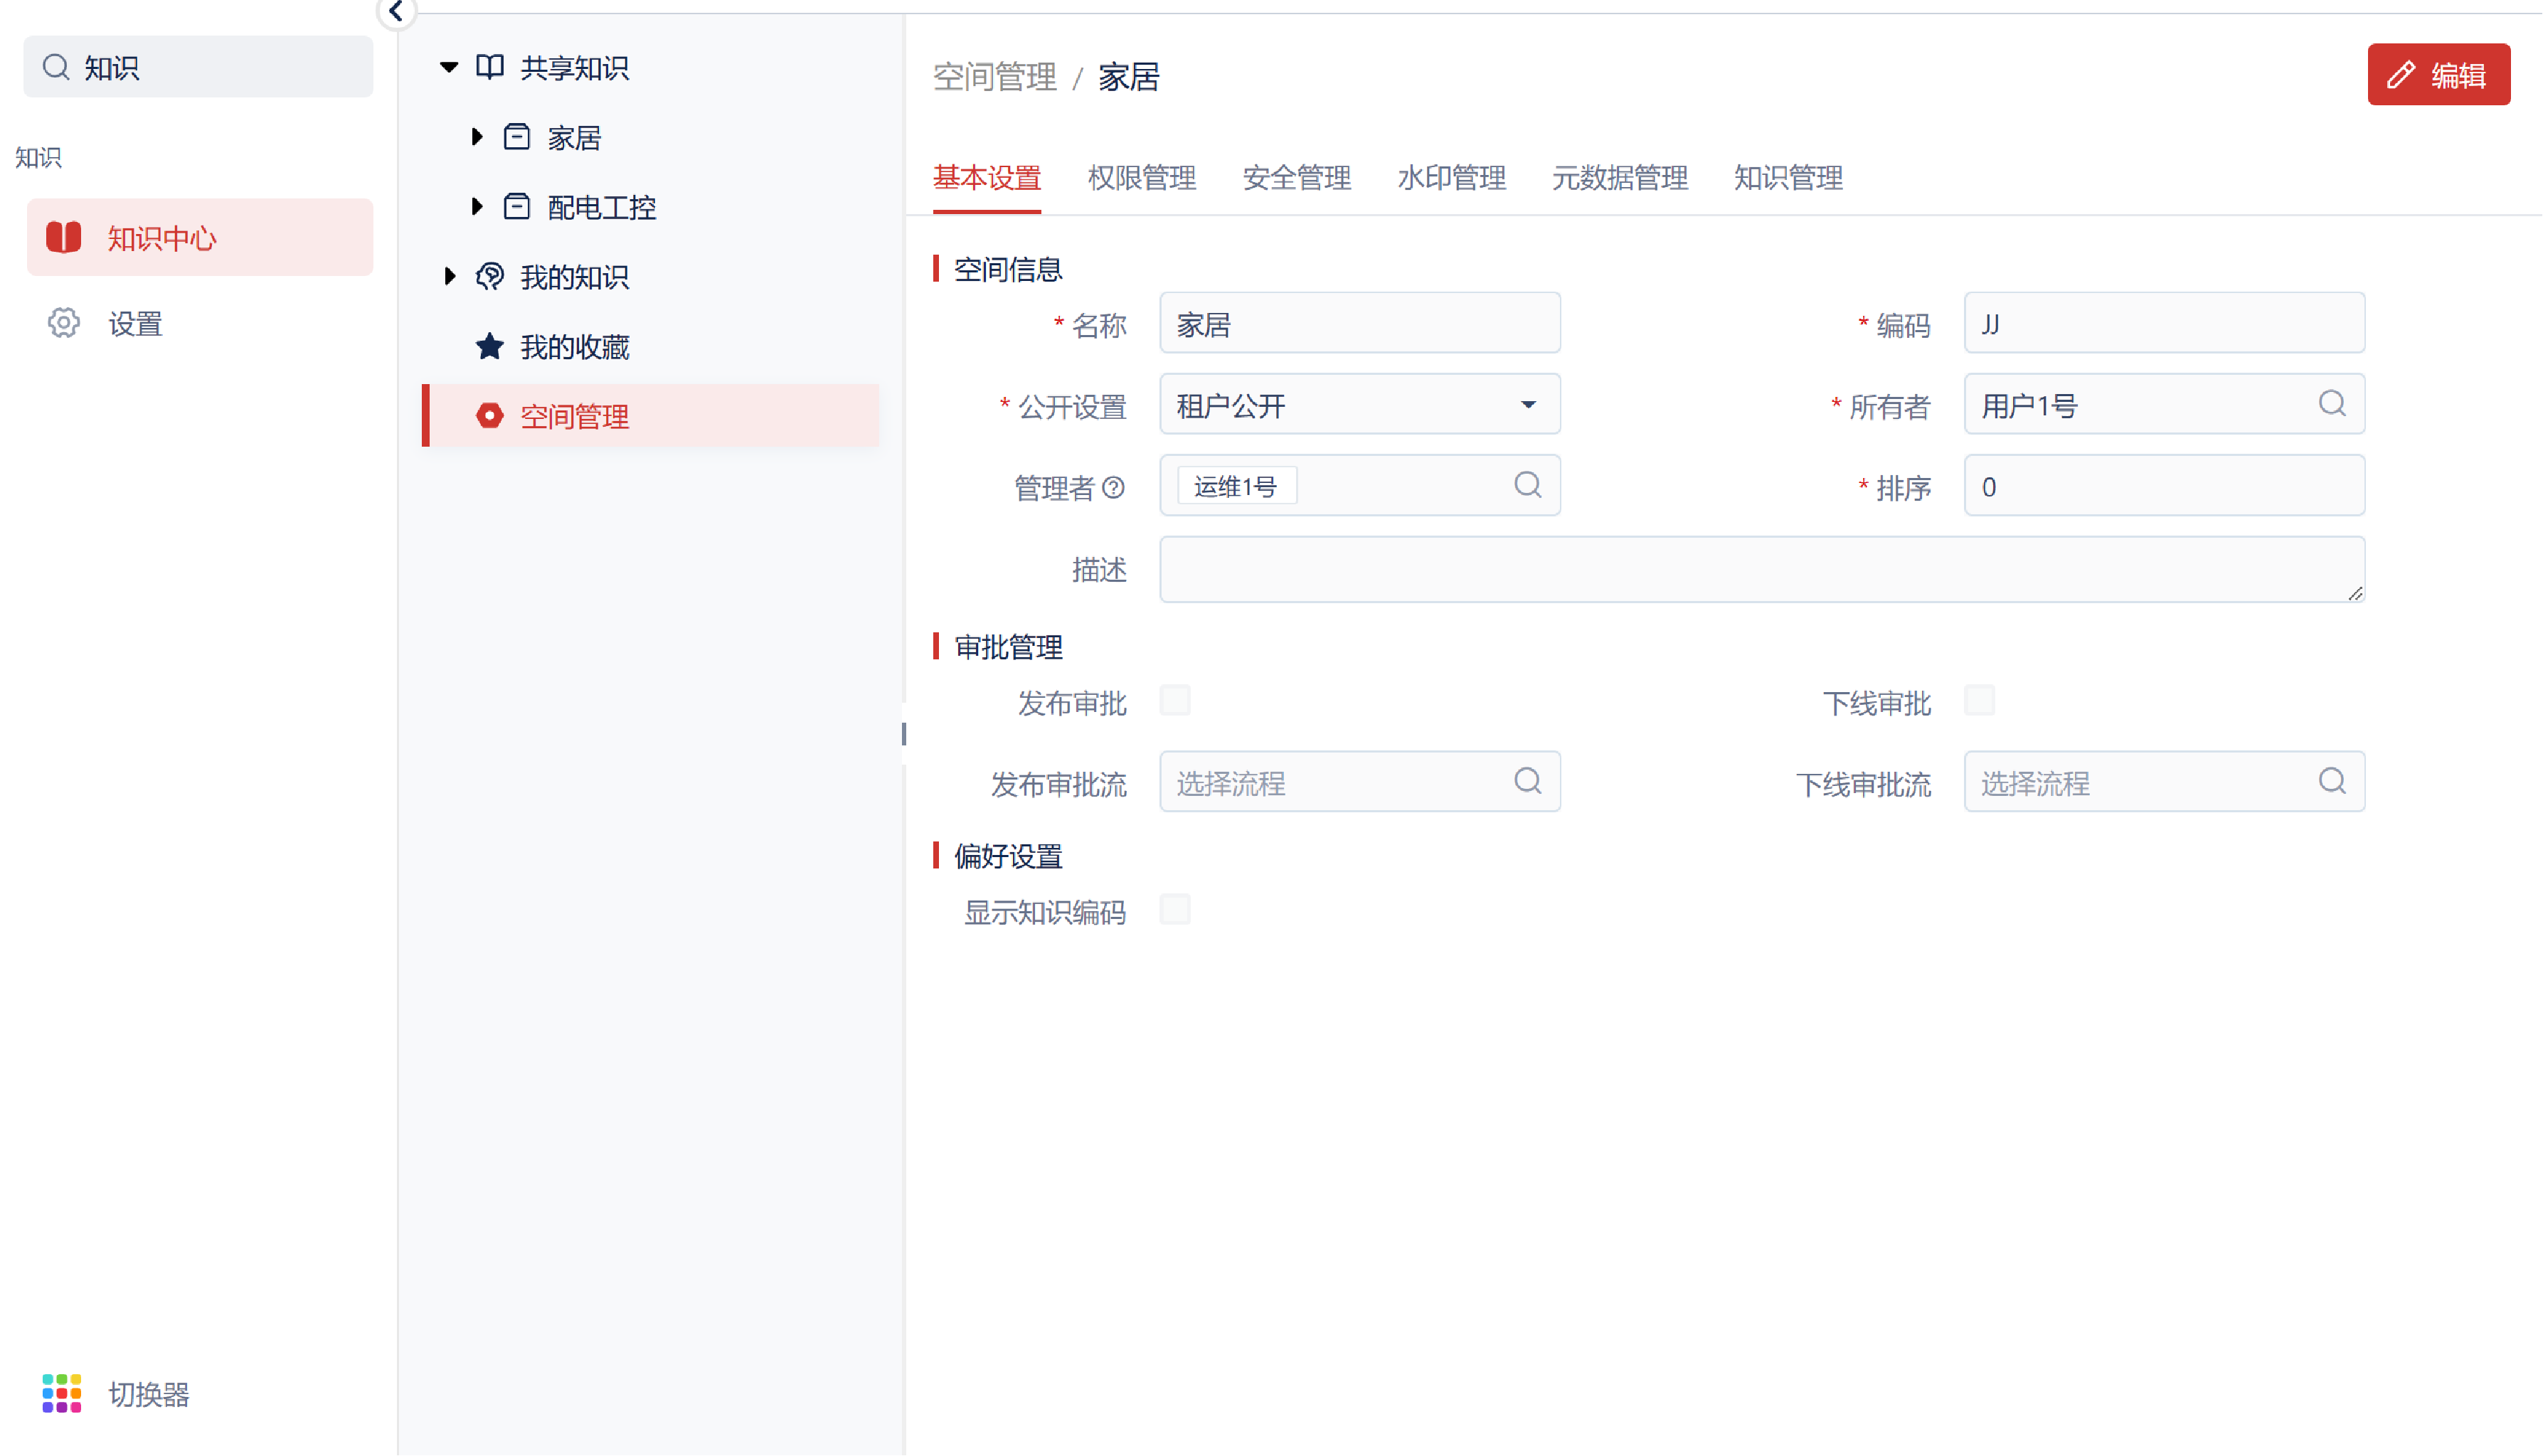Image resolution: width=2543 pixels, height=1456 pixels.
Task: Click the description text area
Action: tap(1761, 569)
